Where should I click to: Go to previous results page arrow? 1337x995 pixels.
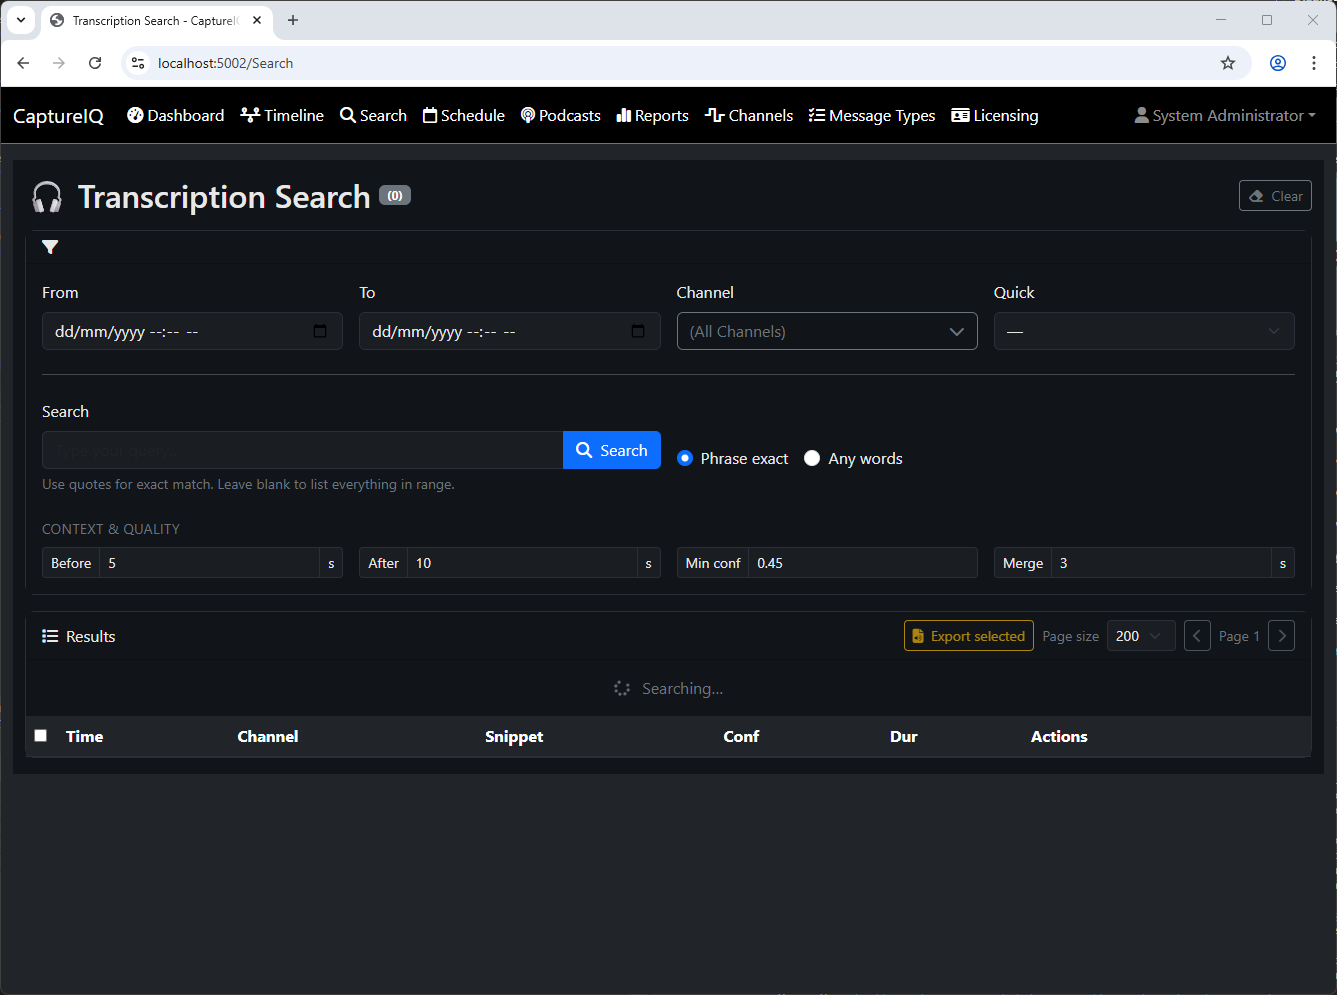[x=1197, y=636]
